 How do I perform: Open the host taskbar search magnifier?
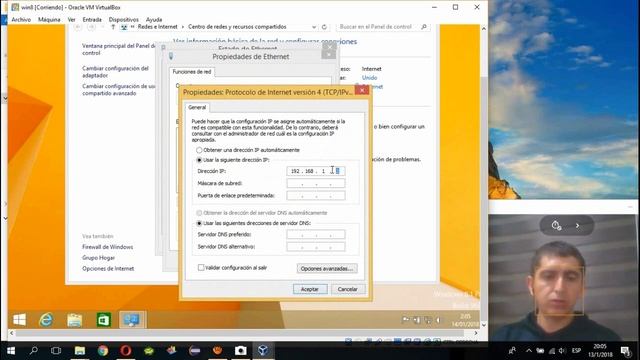click(33, 350)
